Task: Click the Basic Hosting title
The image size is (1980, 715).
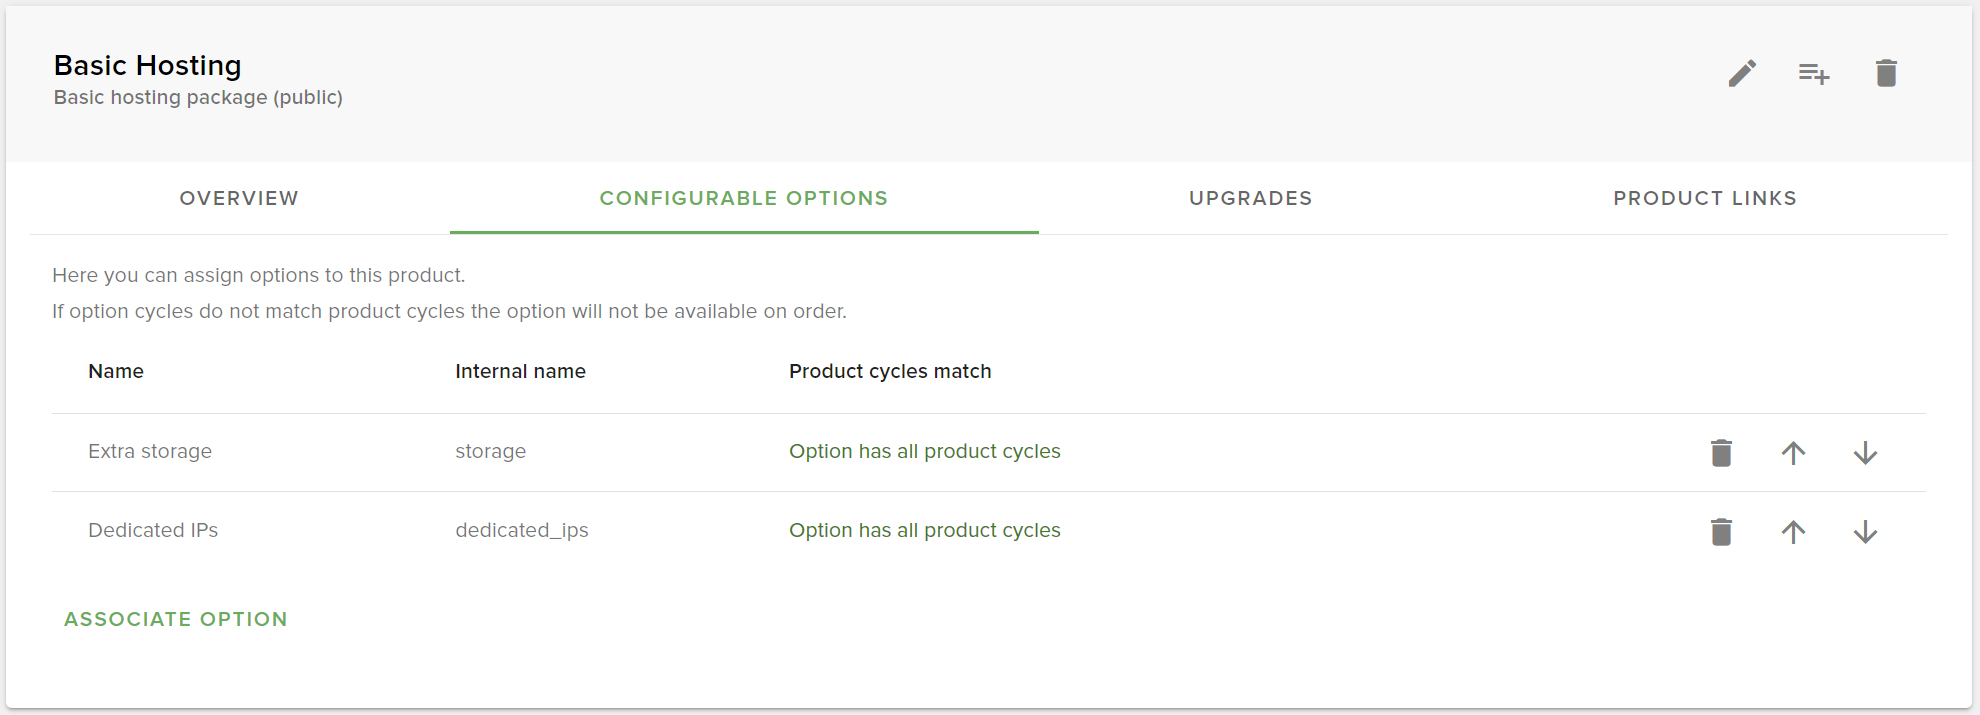Action: coord(147,65)
